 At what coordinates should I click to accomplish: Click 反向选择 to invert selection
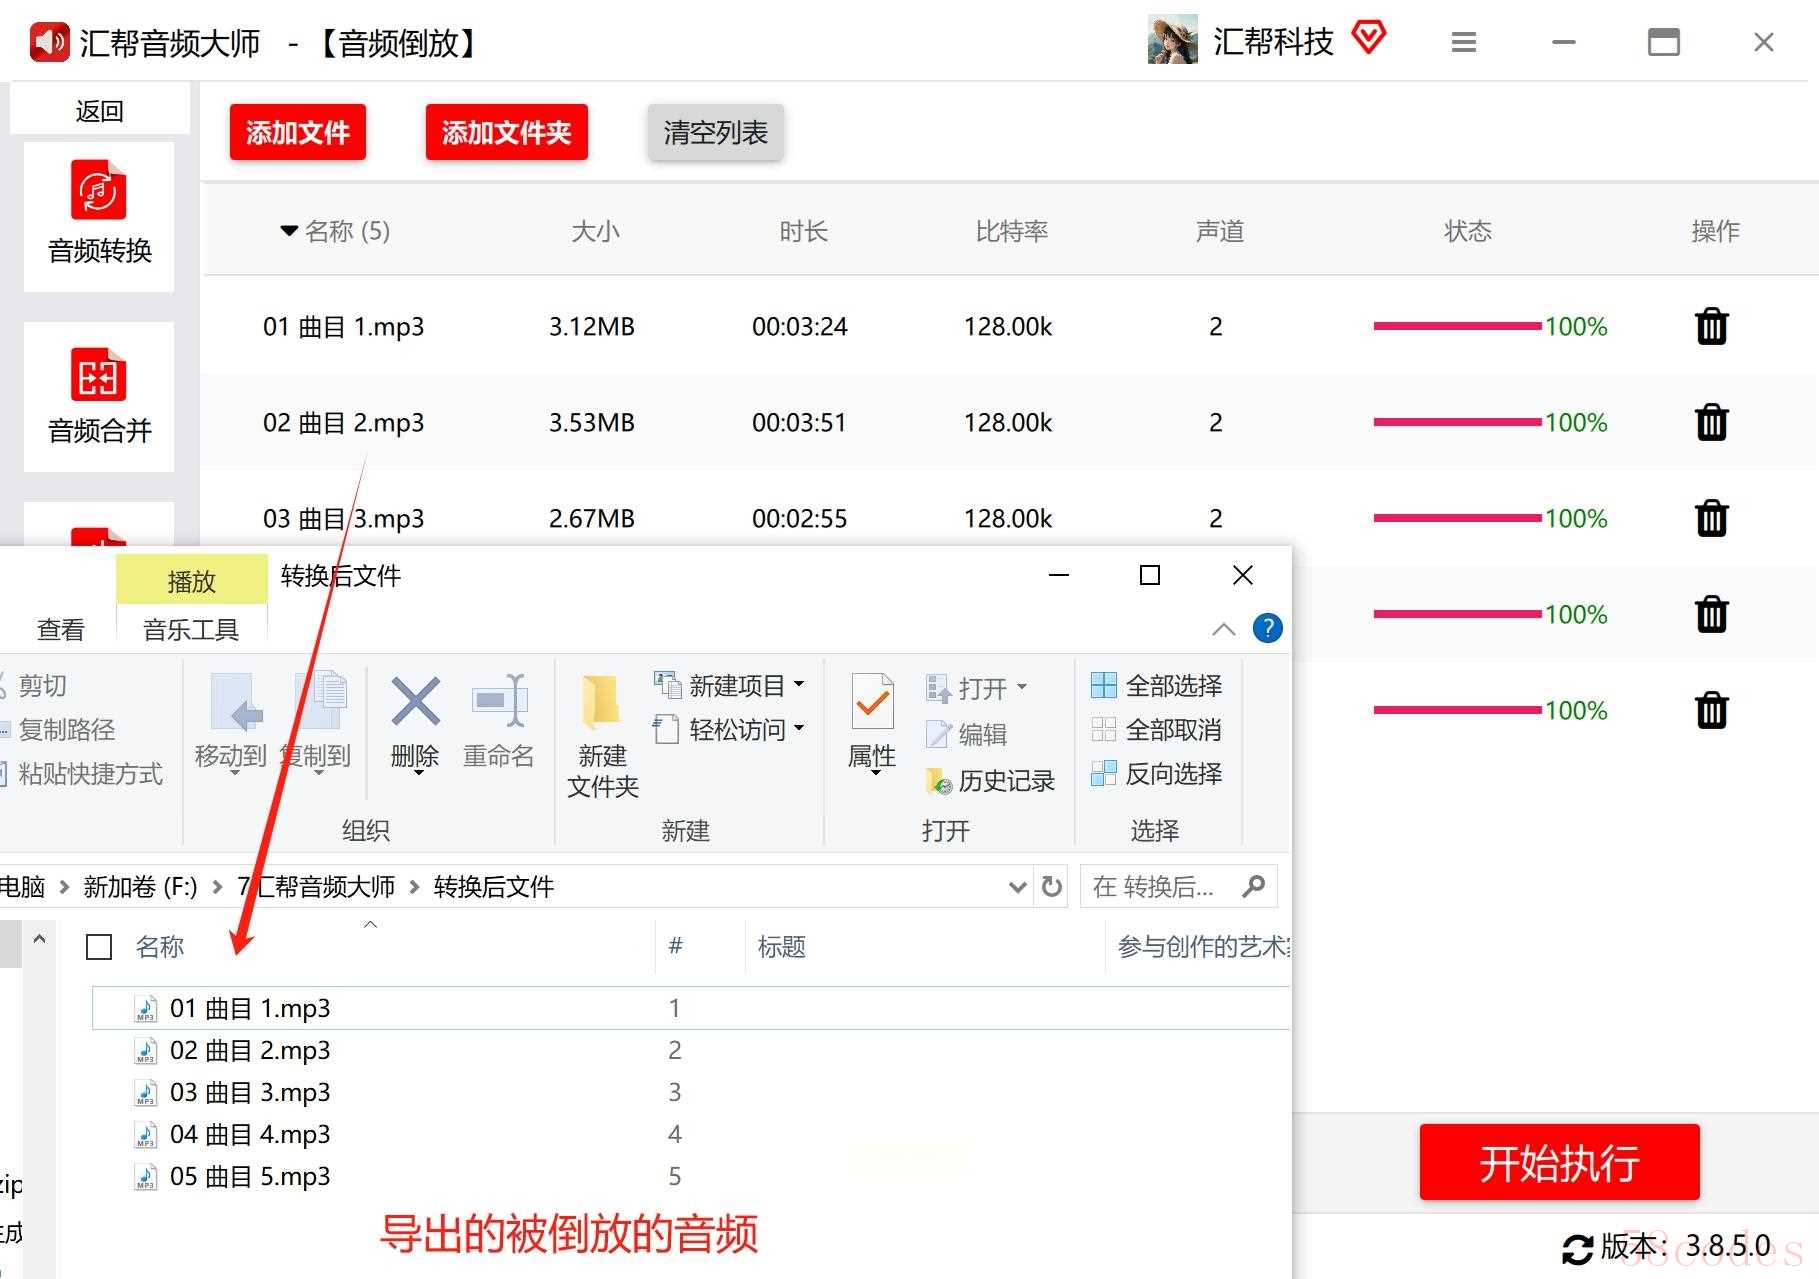tap(1157, 774)
